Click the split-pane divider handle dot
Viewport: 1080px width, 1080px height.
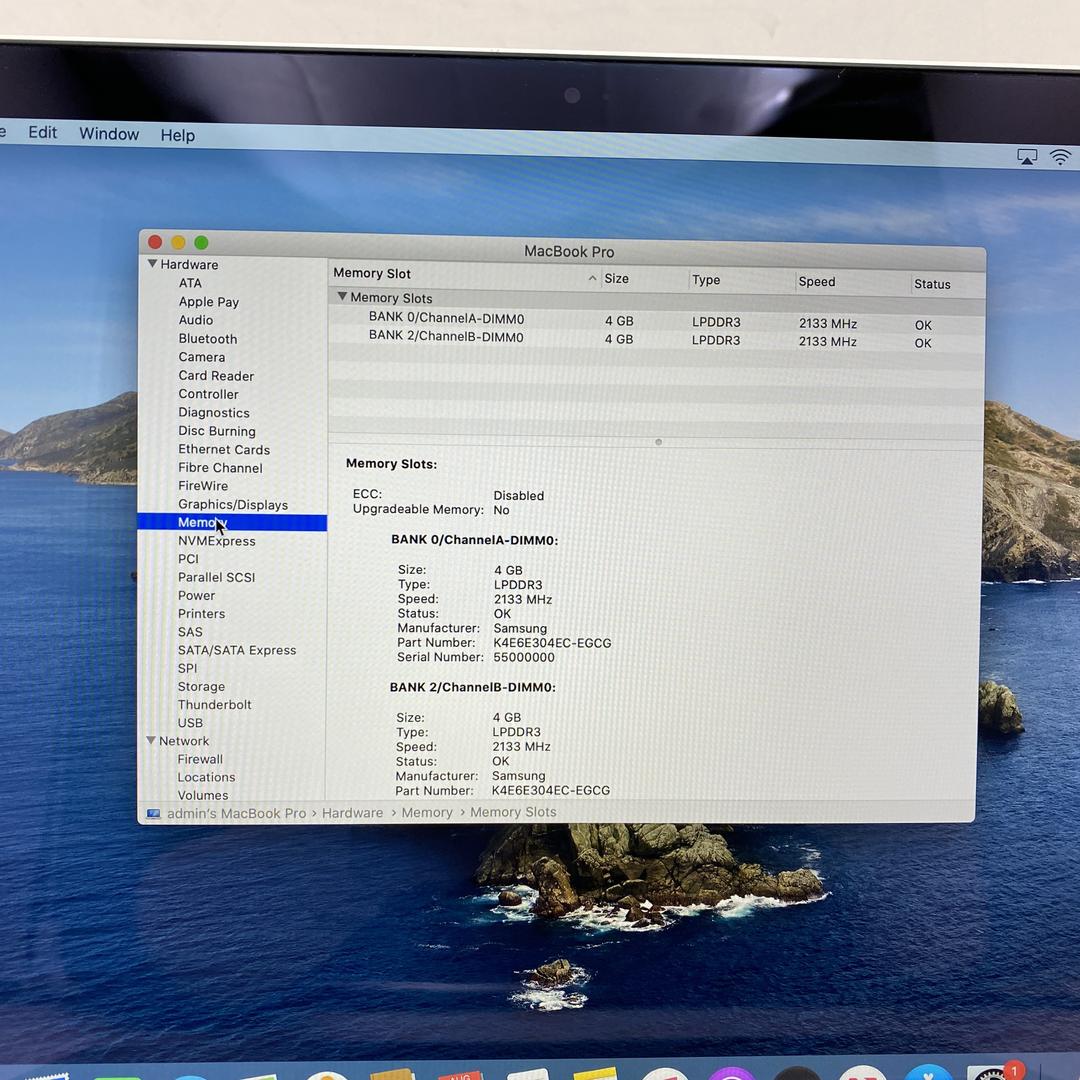tap(658, 442)
